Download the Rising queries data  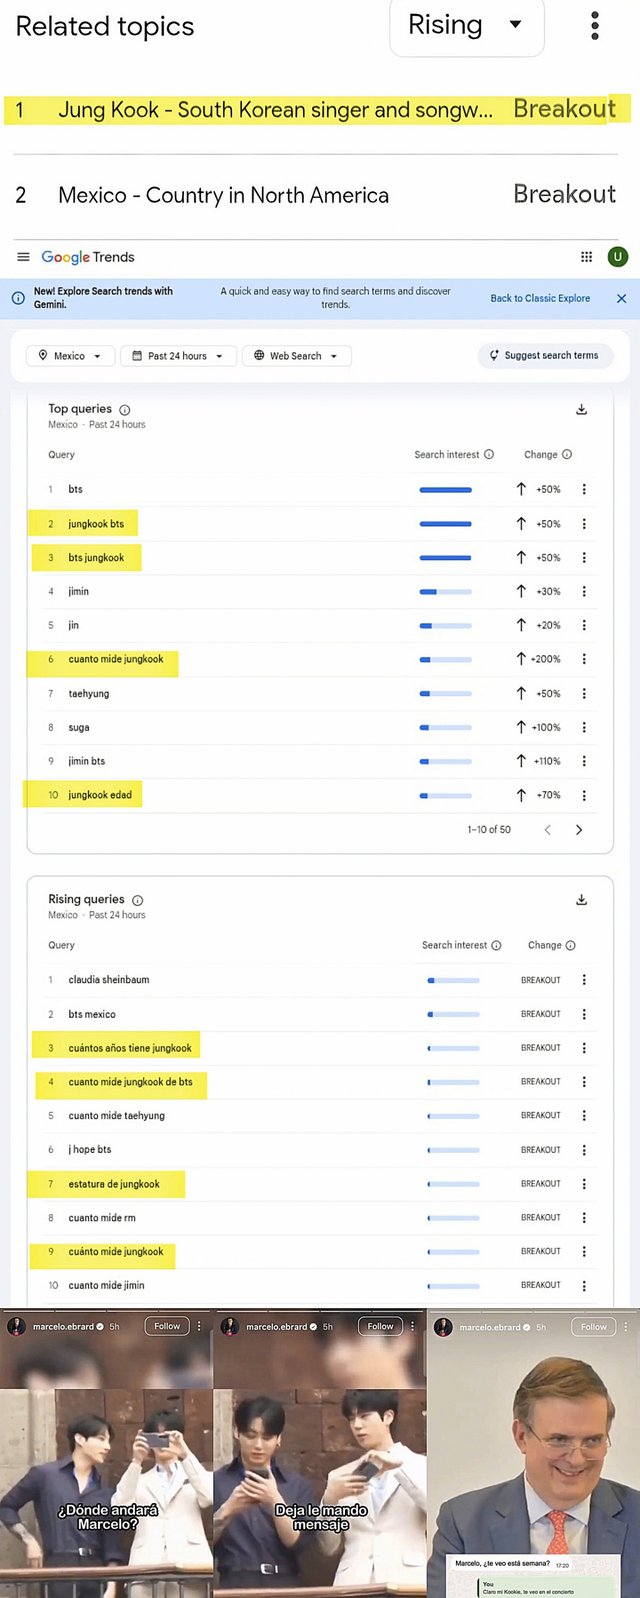click(x=581, y=900)
